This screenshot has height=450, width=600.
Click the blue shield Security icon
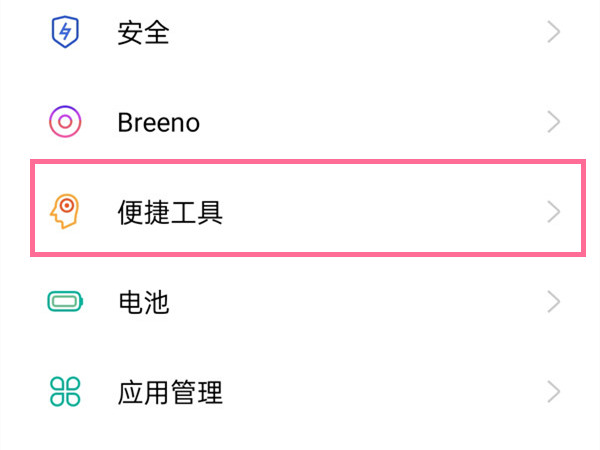64,33
